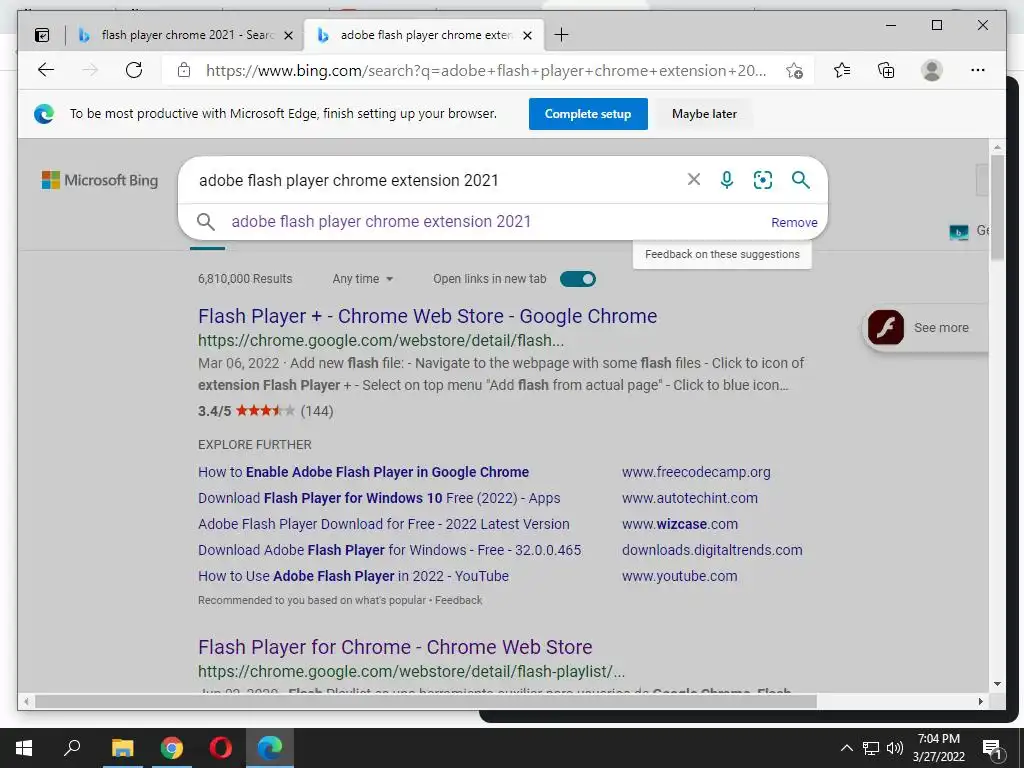
Task: Show hidden system tray icons
Action: pyautogui.click(x=846, y=748)
